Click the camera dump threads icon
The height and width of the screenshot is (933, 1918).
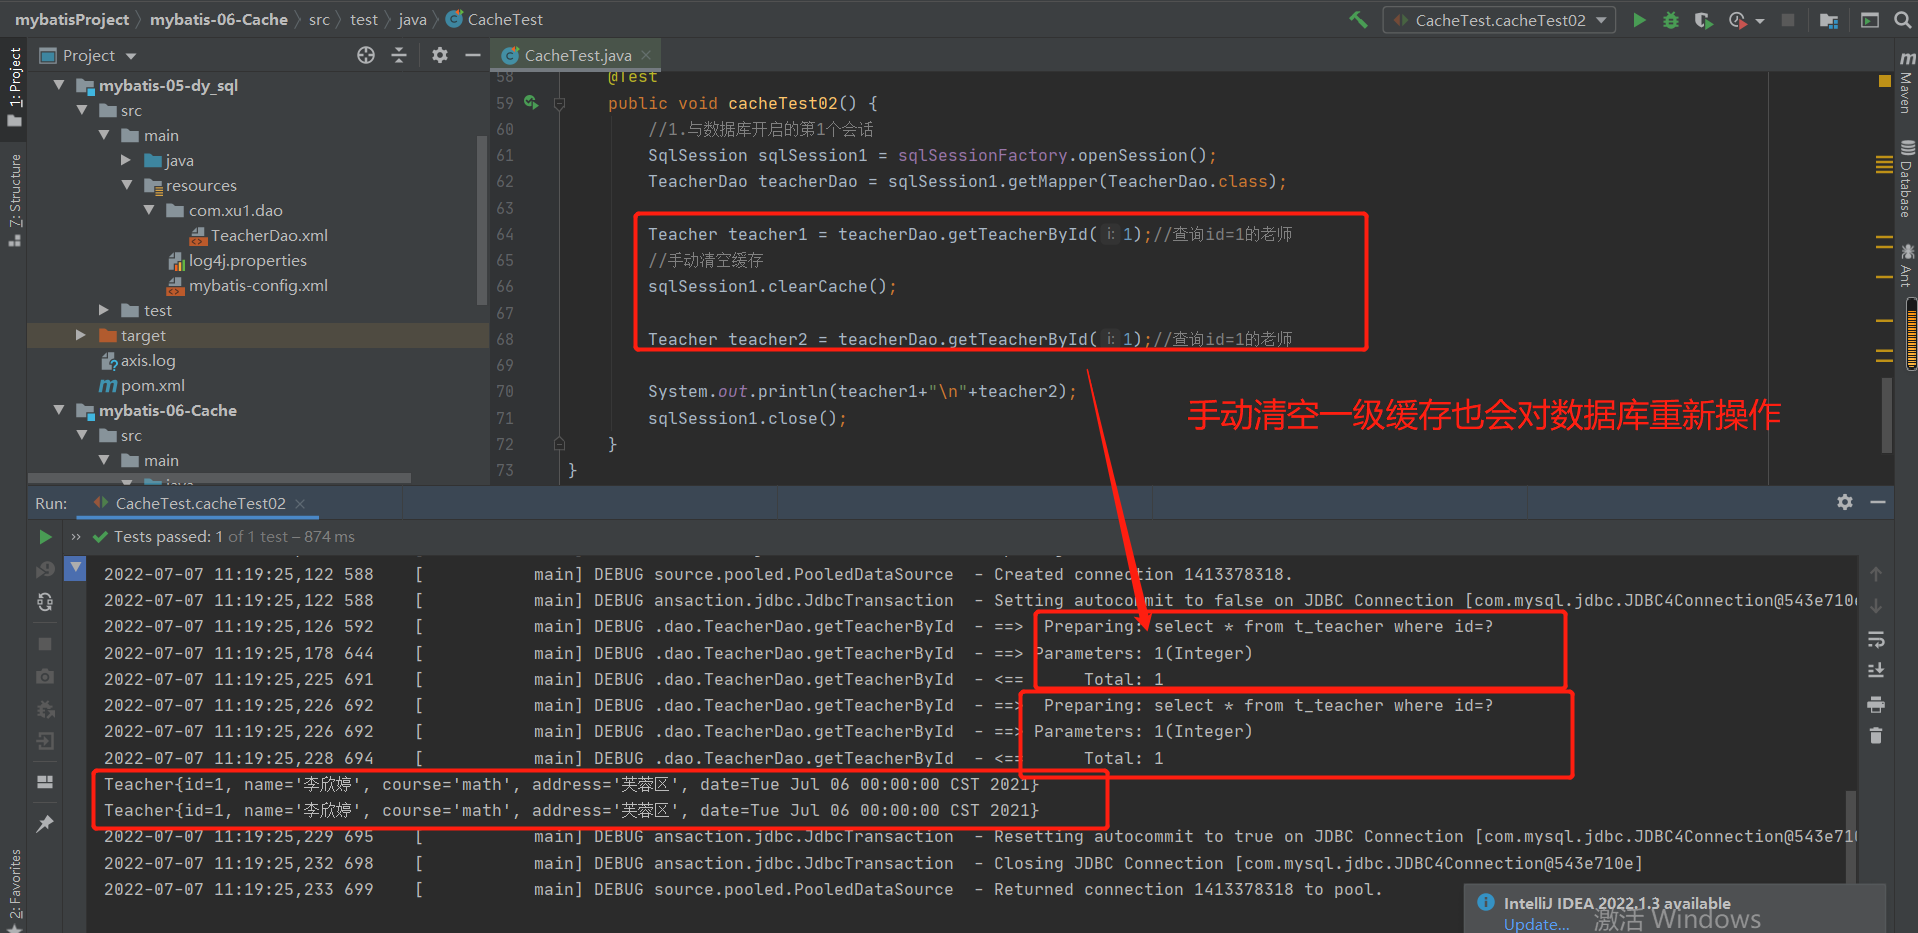[45, 677]
